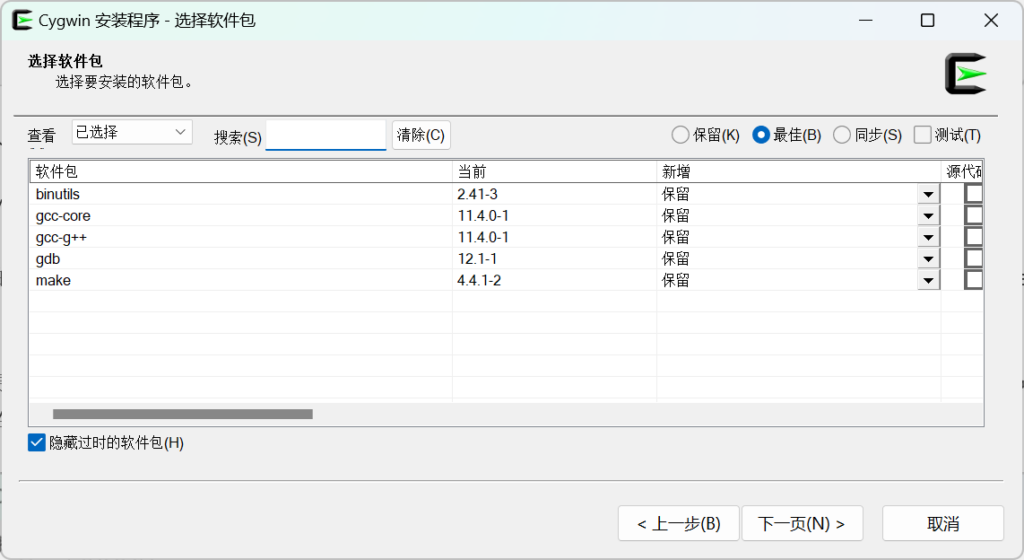Open version dropdown for gdb
Image resolution: width=1024 pixels, height=560 pixels.
(928, 259)
